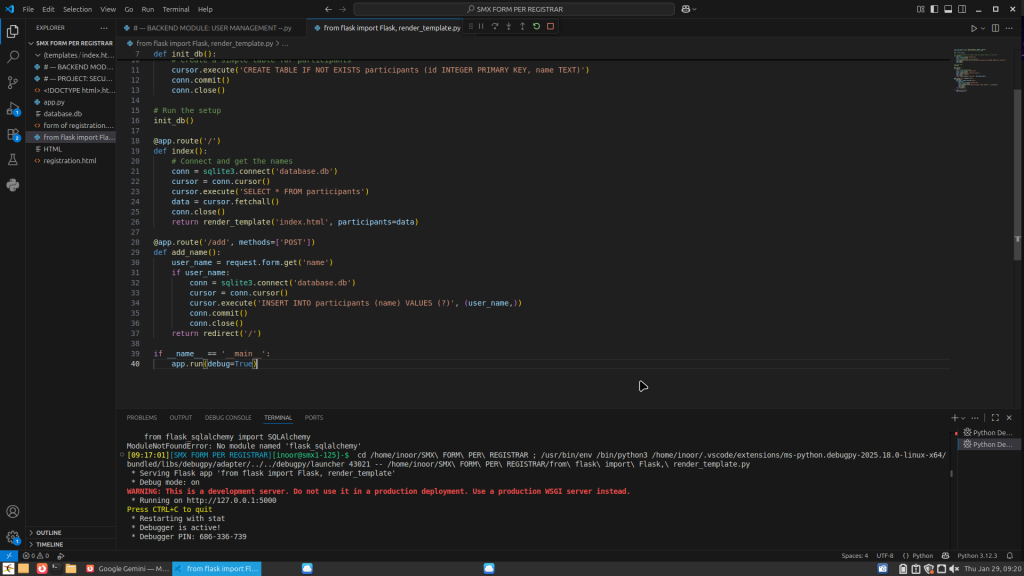
Task: Open the Testing flask icon view
Action: [x=12, y=159]
